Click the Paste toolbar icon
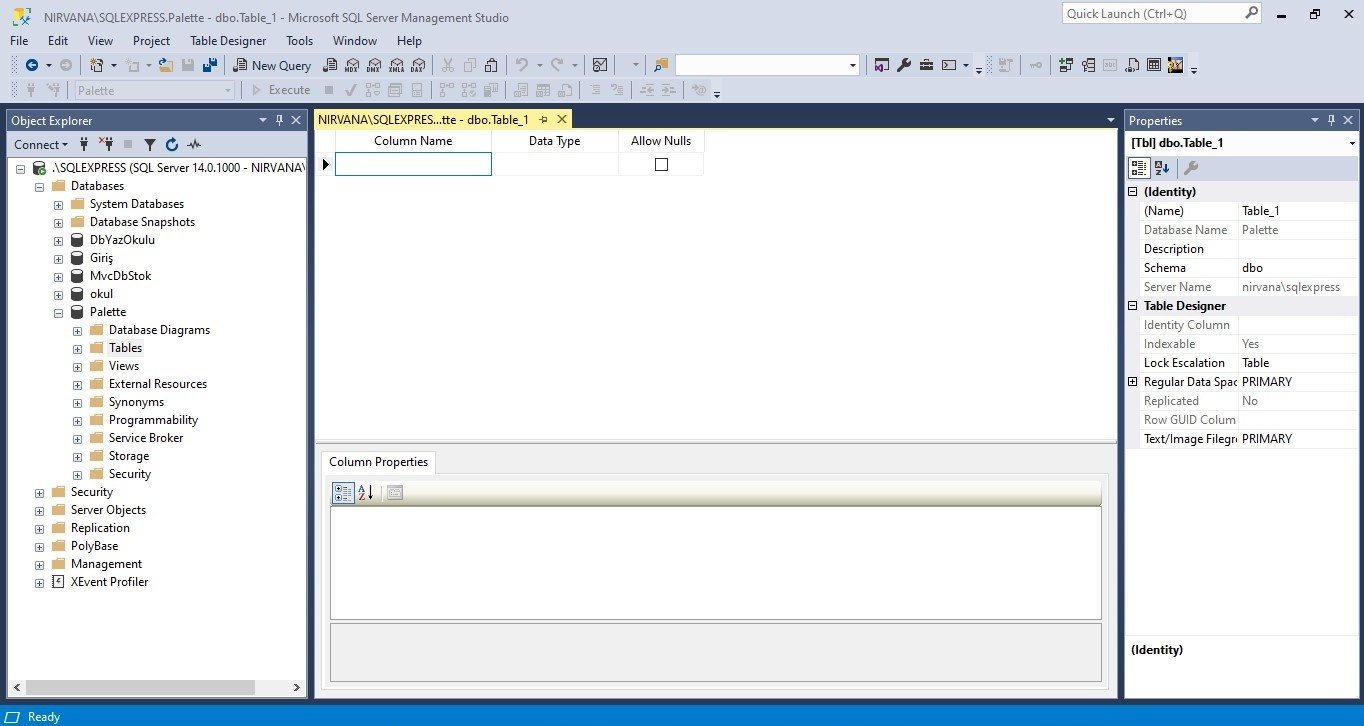This screenshot has height=726, width=1364. [491, 65]
